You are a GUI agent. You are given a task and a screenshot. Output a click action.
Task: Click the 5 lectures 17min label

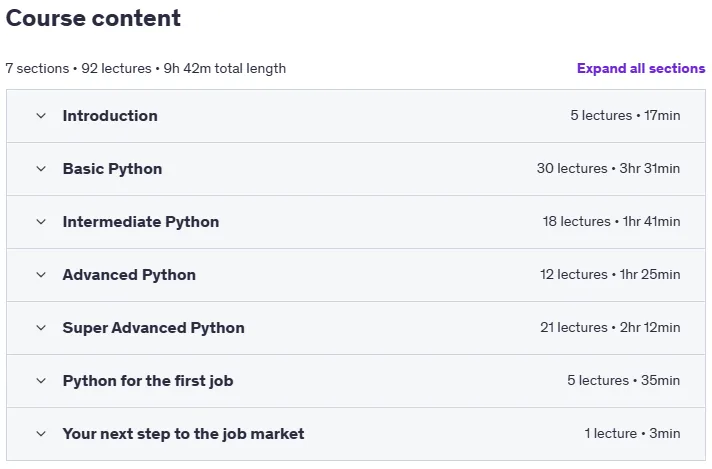coord(625,115)
